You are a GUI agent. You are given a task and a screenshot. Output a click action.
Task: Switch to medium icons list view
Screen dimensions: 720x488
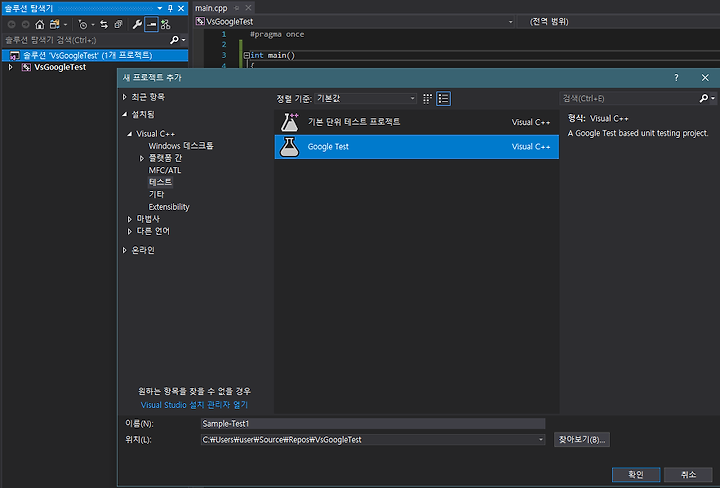click(443, 99)
